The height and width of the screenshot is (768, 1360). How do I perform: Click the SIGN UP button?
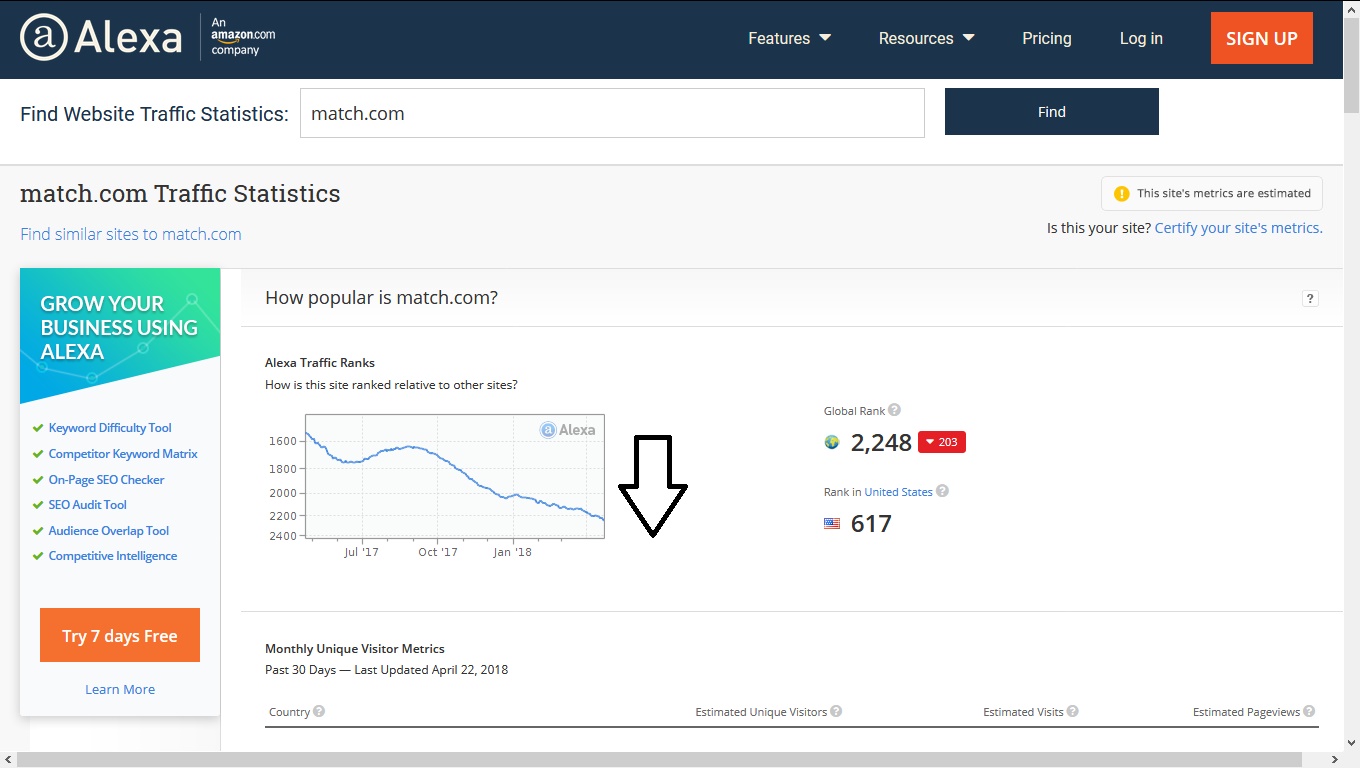[1262, 38]
